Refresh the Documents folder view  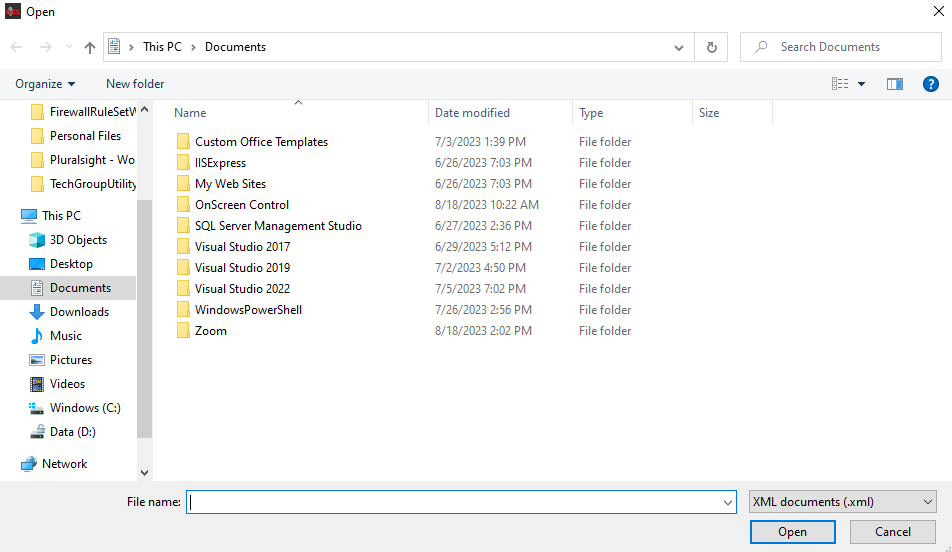pos(712,47)
